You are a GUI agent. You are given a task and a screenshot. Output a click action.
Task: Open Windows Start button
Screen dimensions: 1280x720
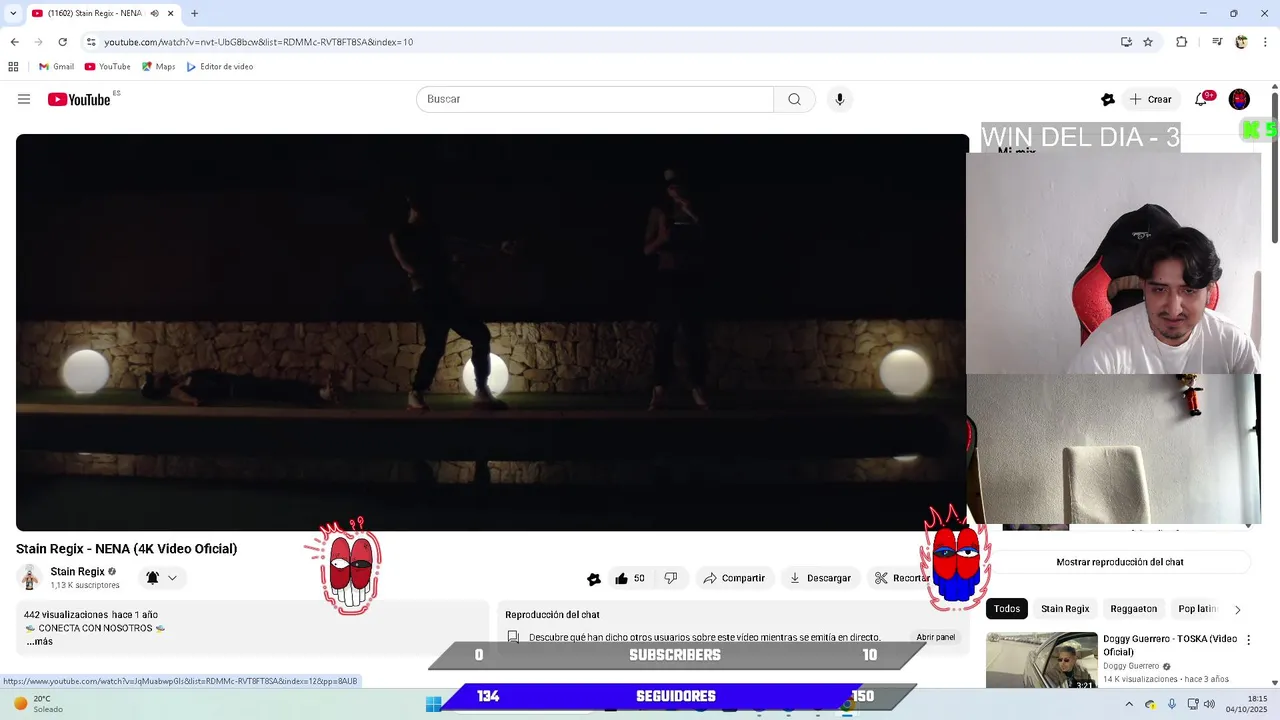pos(433,704)
